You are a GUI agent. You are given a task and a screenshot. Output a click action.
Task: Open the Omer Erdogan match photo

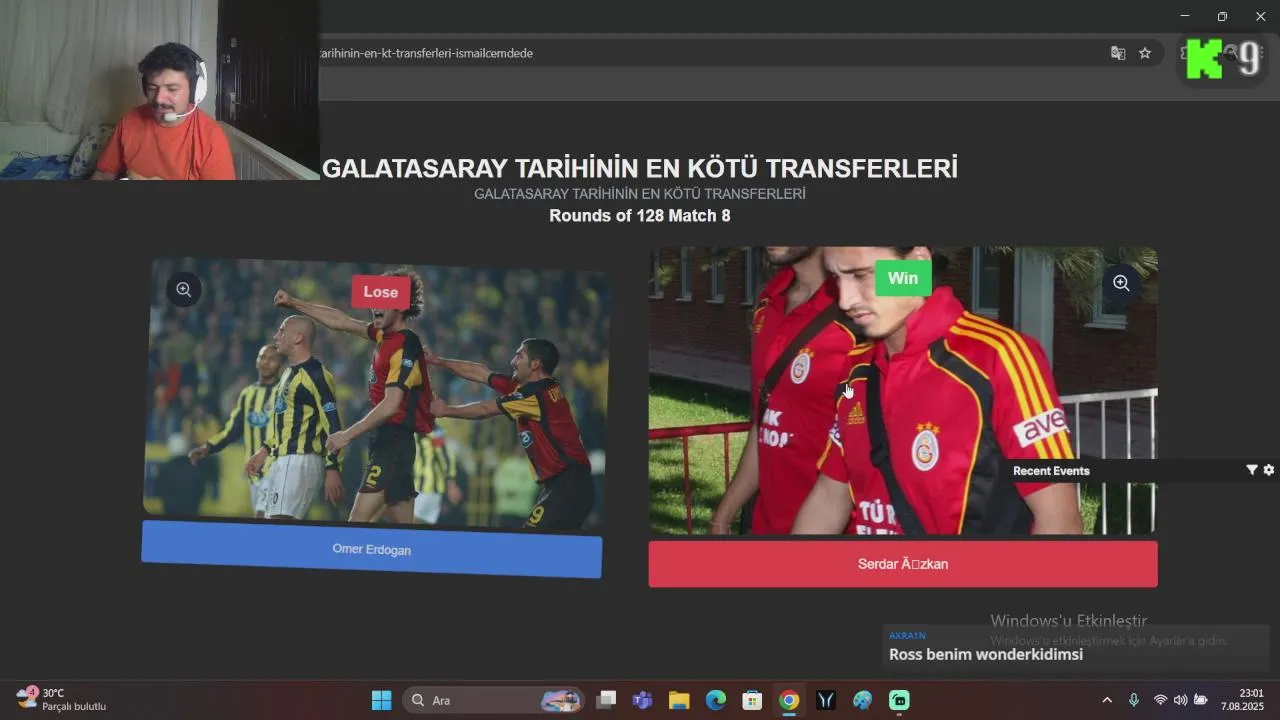[375, 393]
